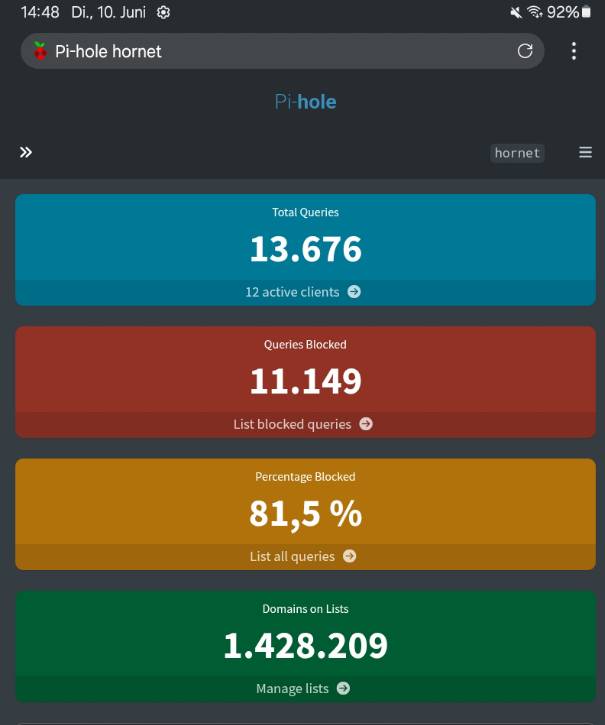Tap the settings gear in status bar
The width and height of the screenshot is (605, 725).
[x=163, y=12]
